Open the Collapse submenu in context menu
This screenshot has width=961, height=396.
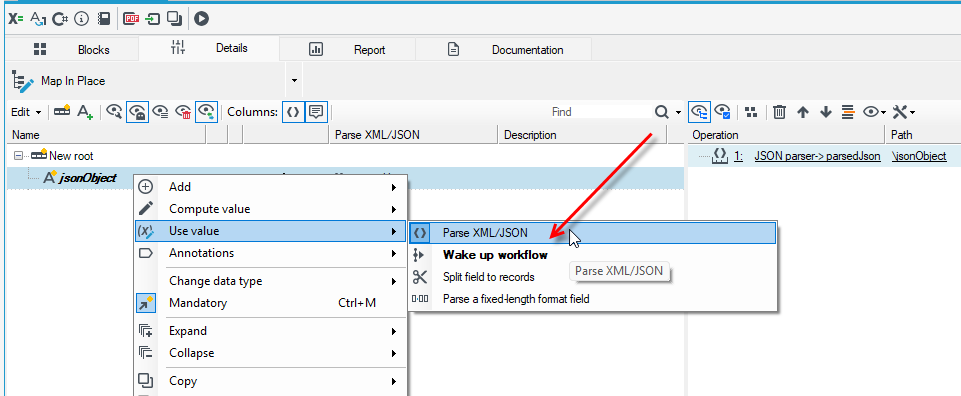pyautogui.click(x=270, y=353)
